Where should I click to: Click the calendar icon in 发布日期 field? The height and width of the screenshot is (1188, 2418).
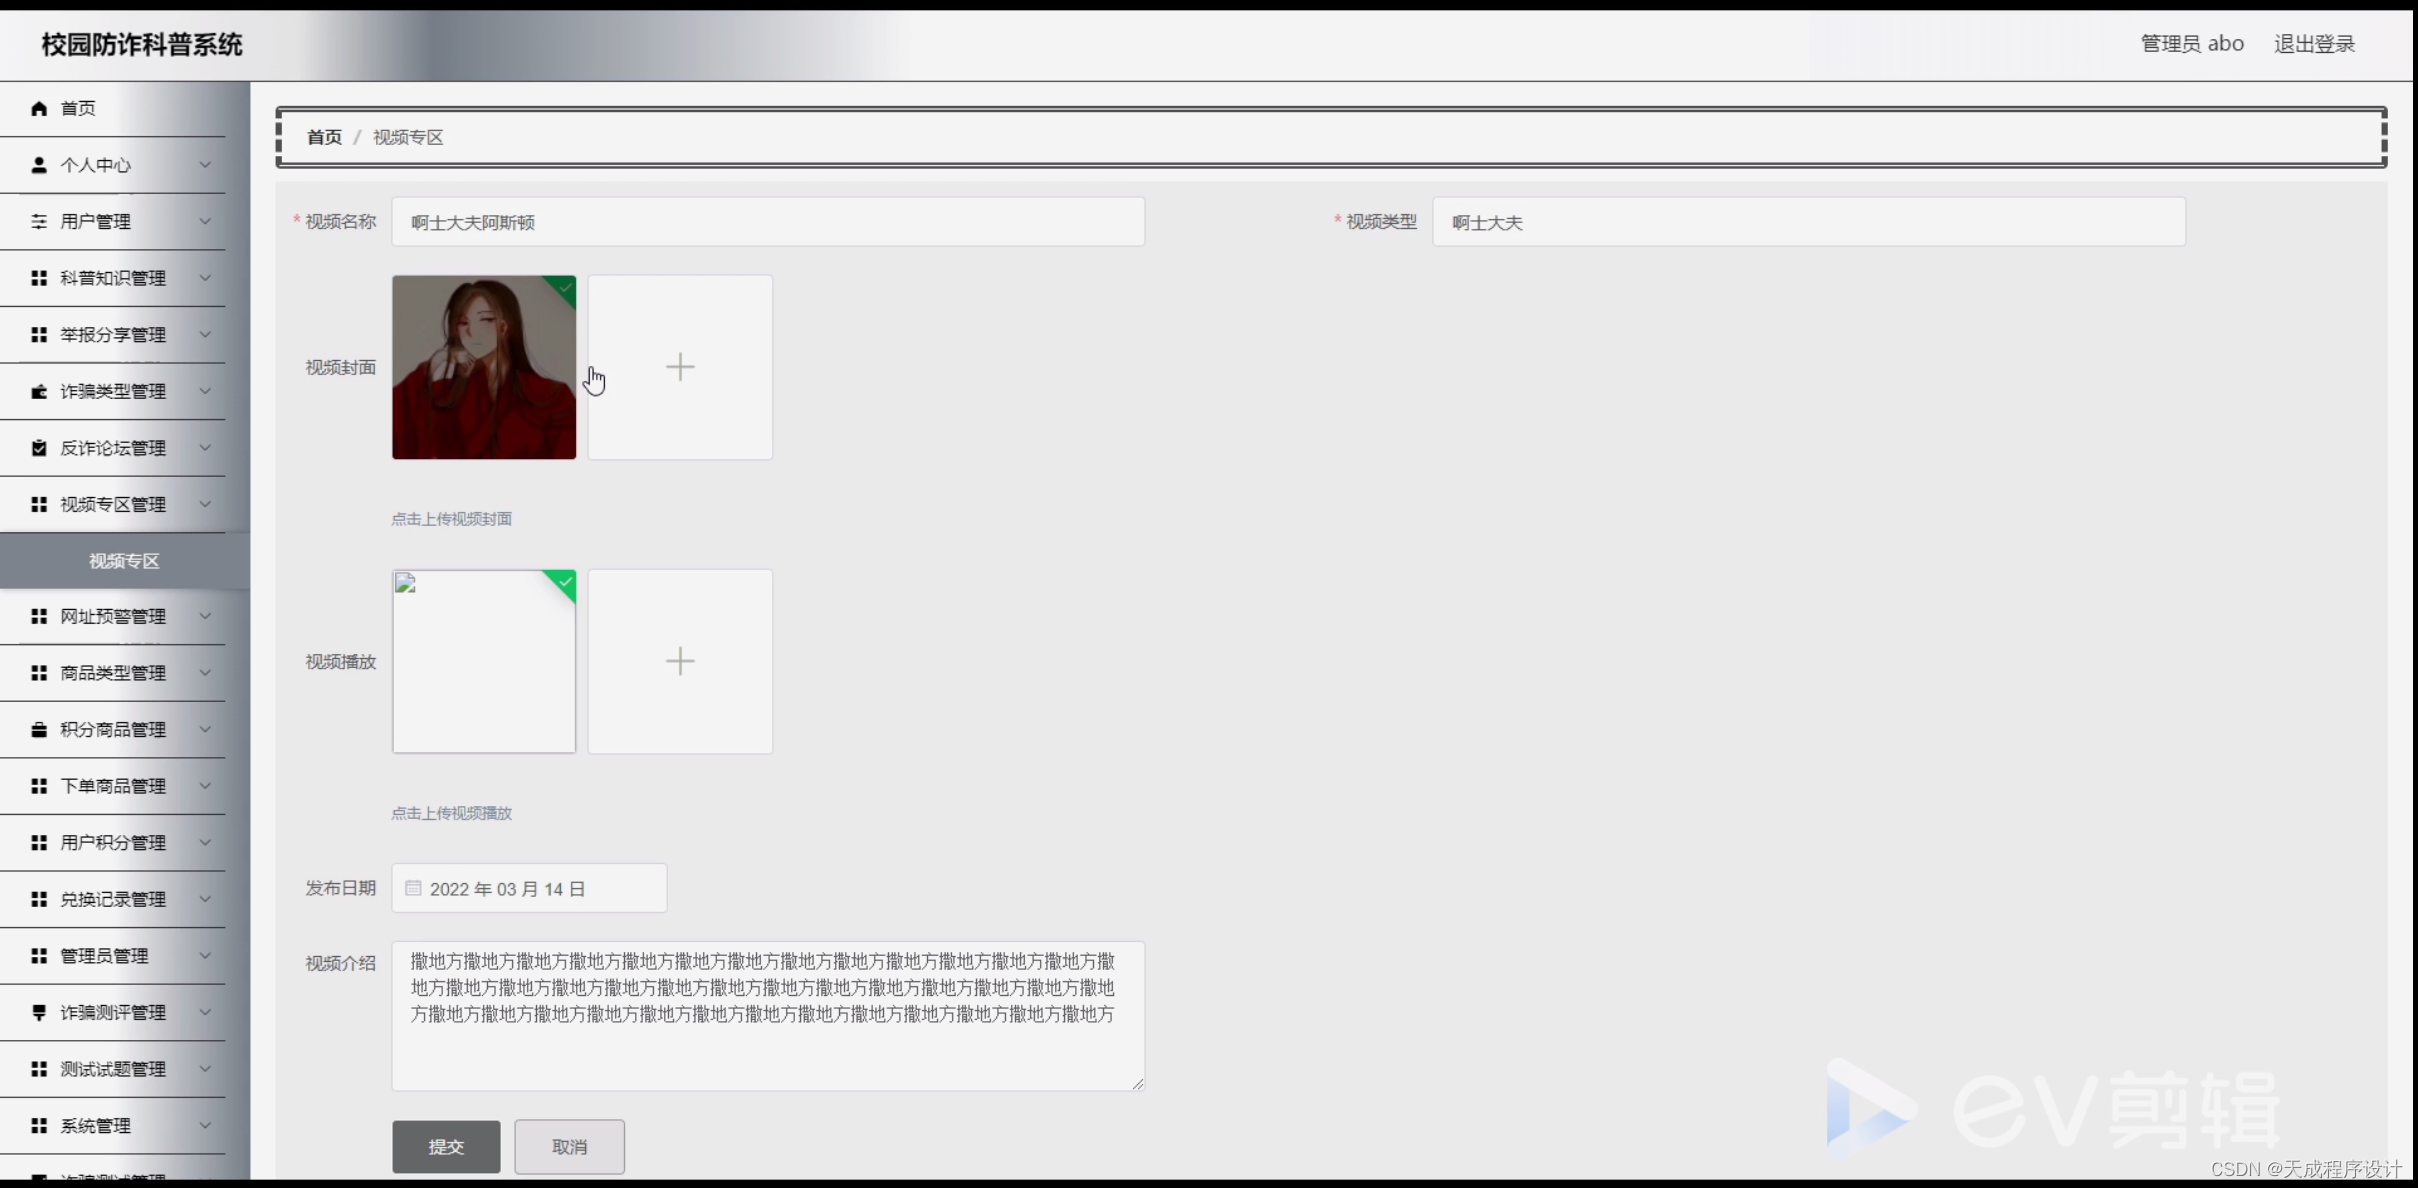413,887
